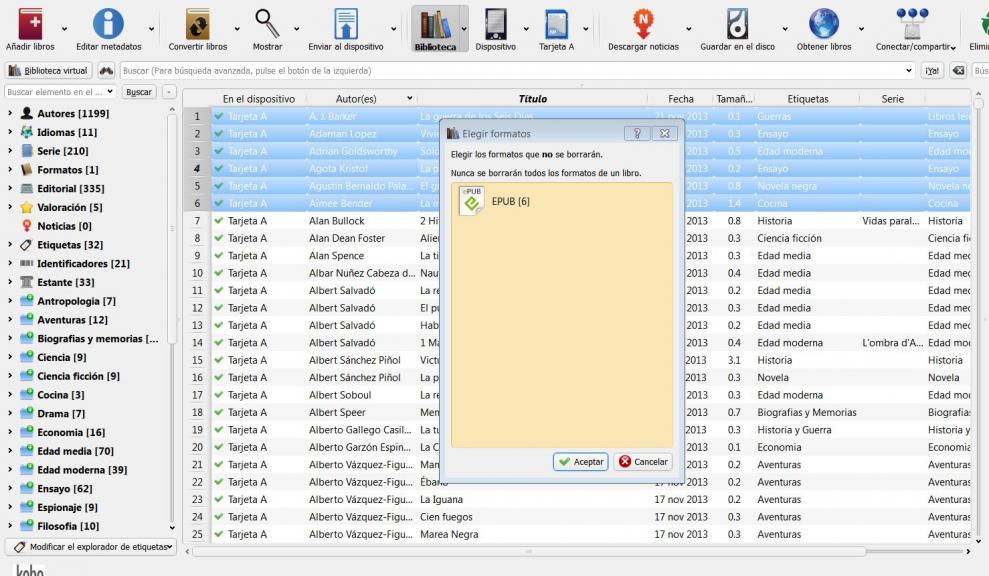Click the Obtener libros globe icon
Screen dimensions: 989x576
(824, 23)
